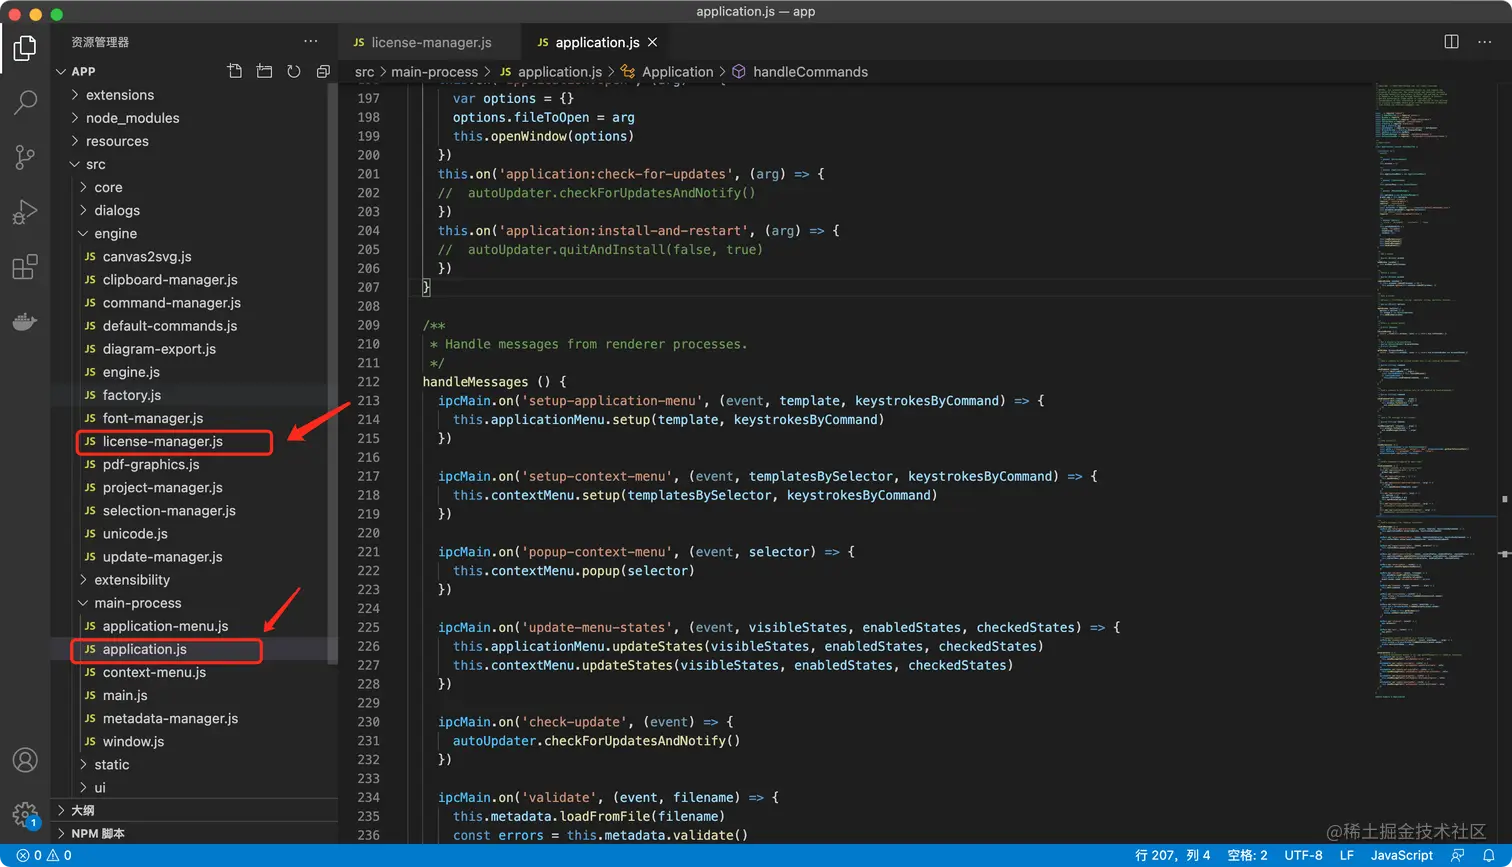The width and height of the screenshot is (1512, 867).
Task: Switch to the license-manager.js tab
Action: click(430, 43)
